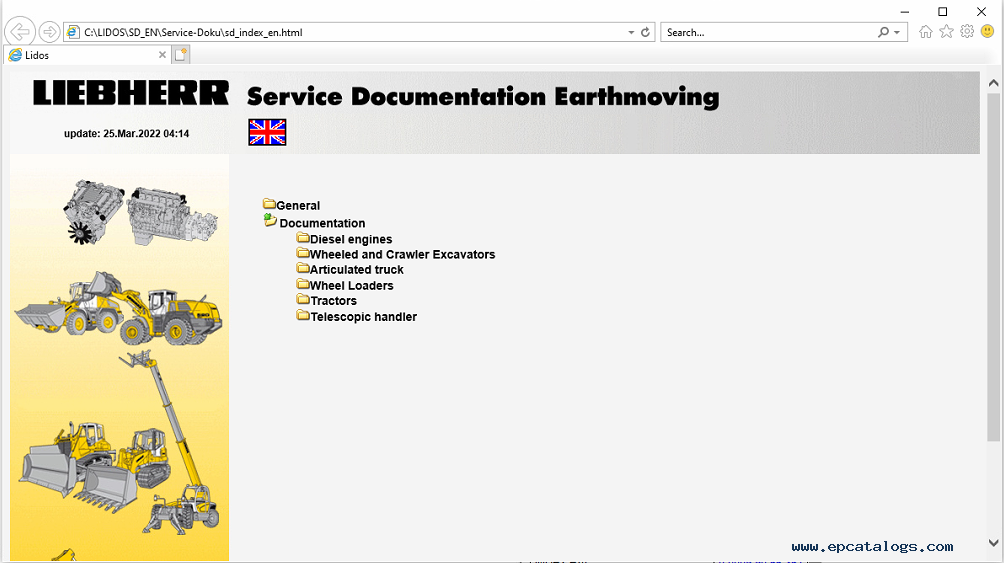Click the wheel loaders illustration
This screenshot has width=1004, height=563.
119,308
